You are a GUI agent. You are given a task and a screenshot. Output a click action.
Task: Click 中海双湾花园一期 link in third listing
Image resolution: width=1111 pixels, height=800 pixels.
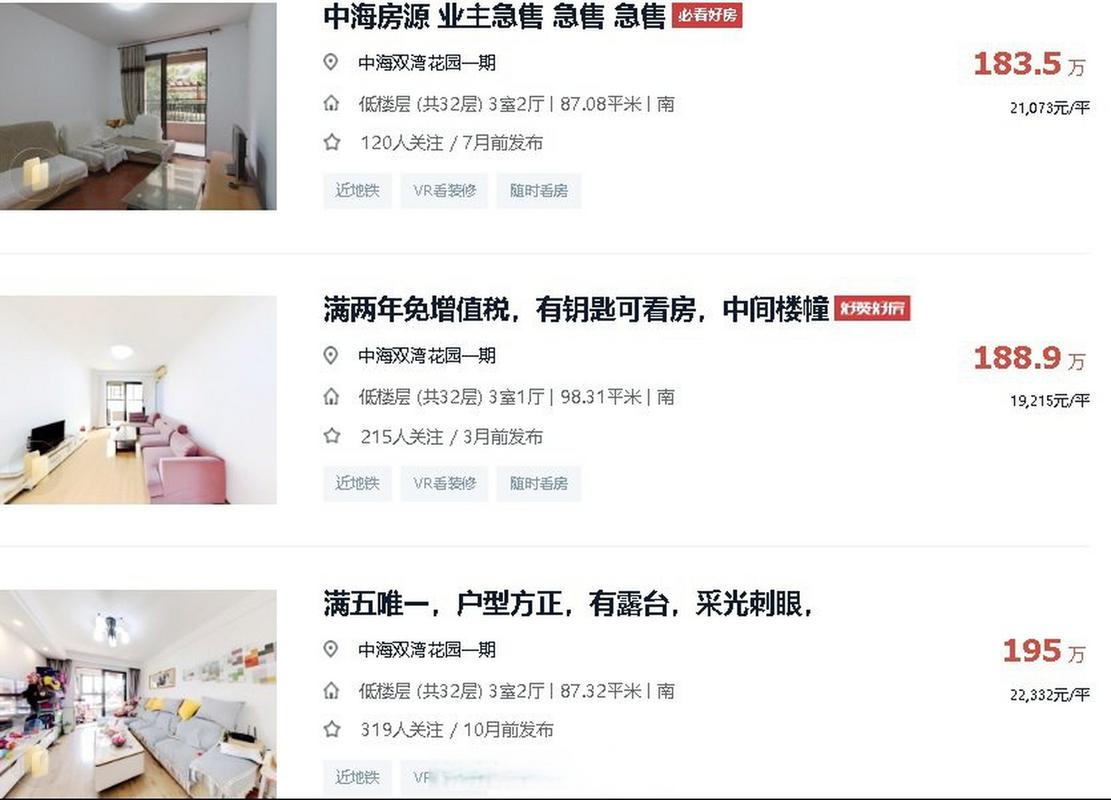427,649
